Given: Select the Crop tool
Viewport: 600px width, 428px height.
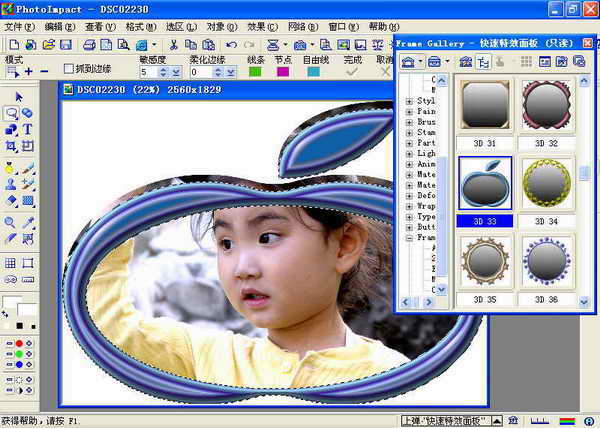Looking at the screenshot, I should pos(11,145).
